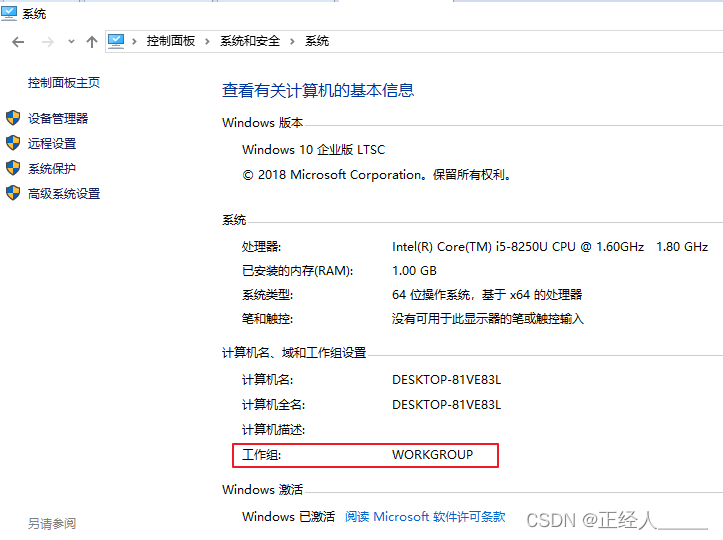Go up one level with up arrow
Image resolution: width=723 pixels, height=540 pixels.
92,42
